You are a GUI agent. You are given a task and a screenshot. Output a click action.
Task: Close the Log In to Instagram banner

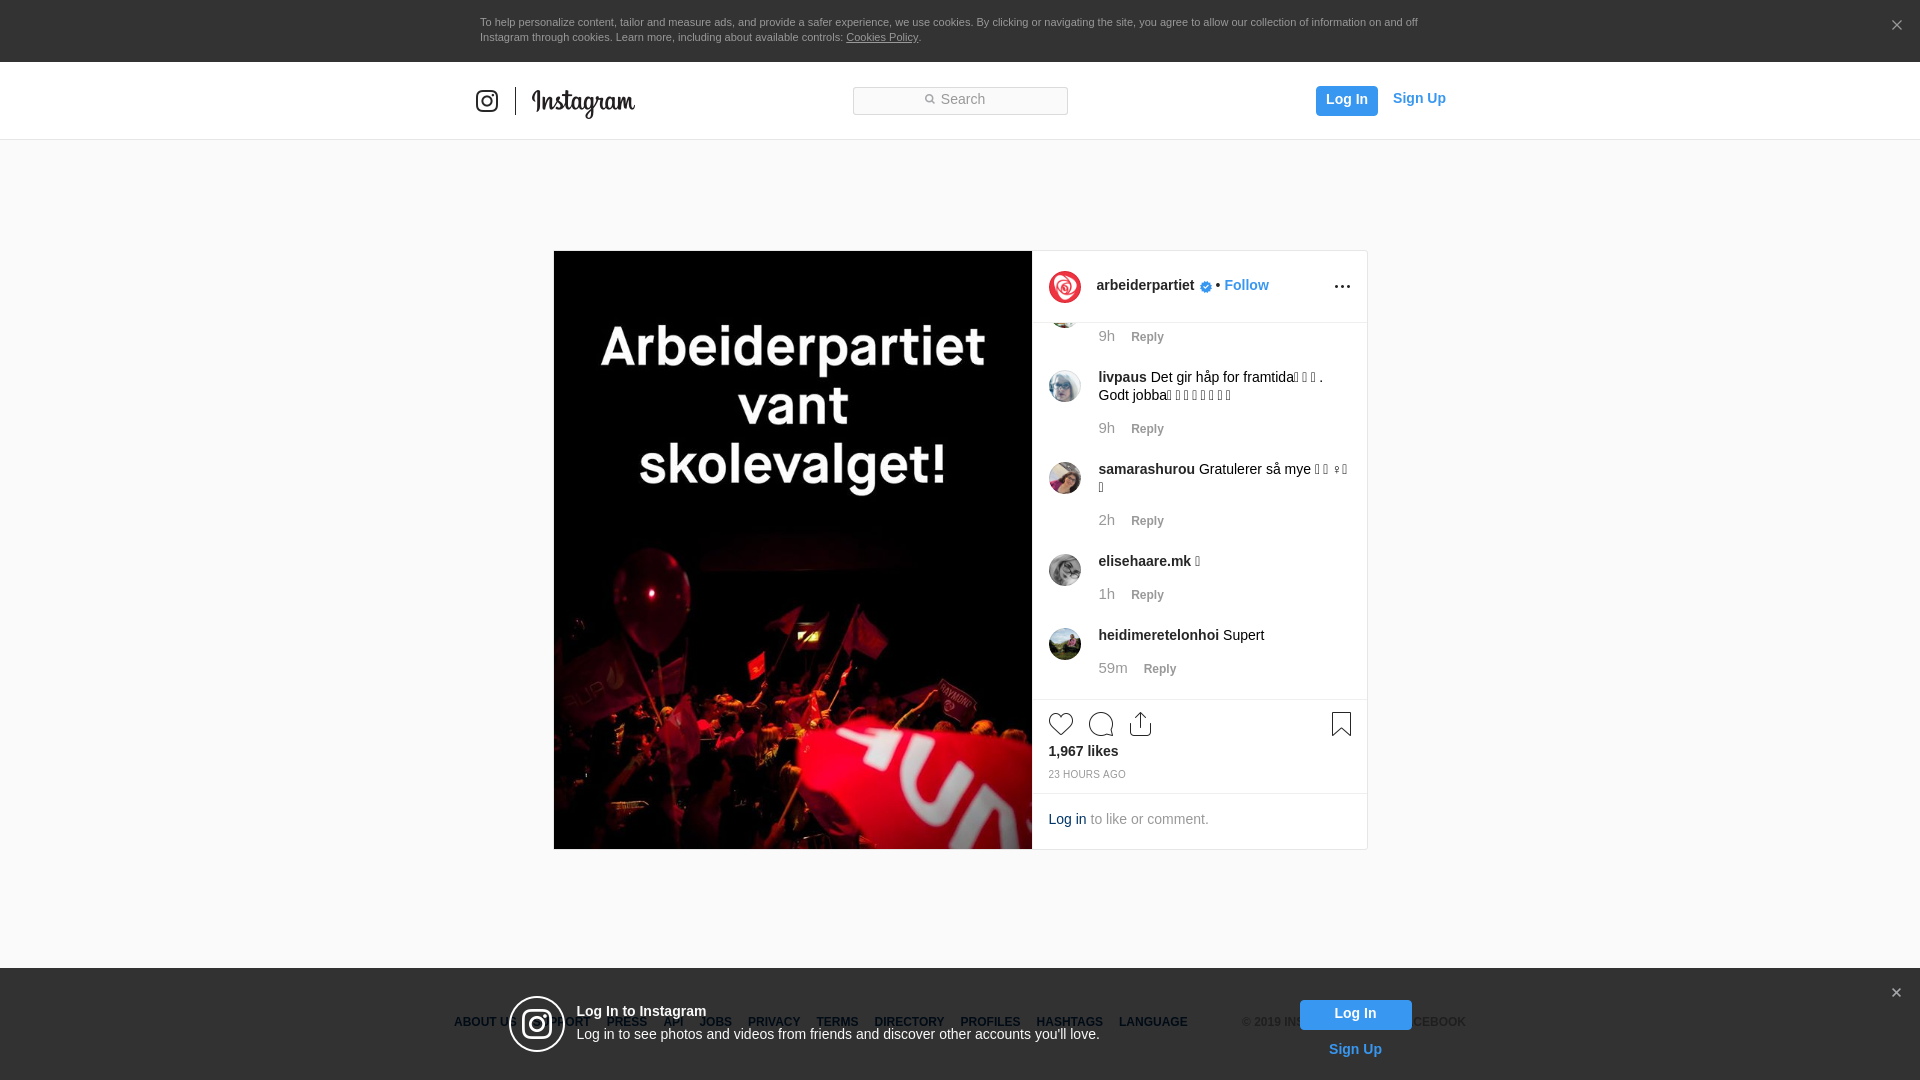click(x=1896, y=993)
